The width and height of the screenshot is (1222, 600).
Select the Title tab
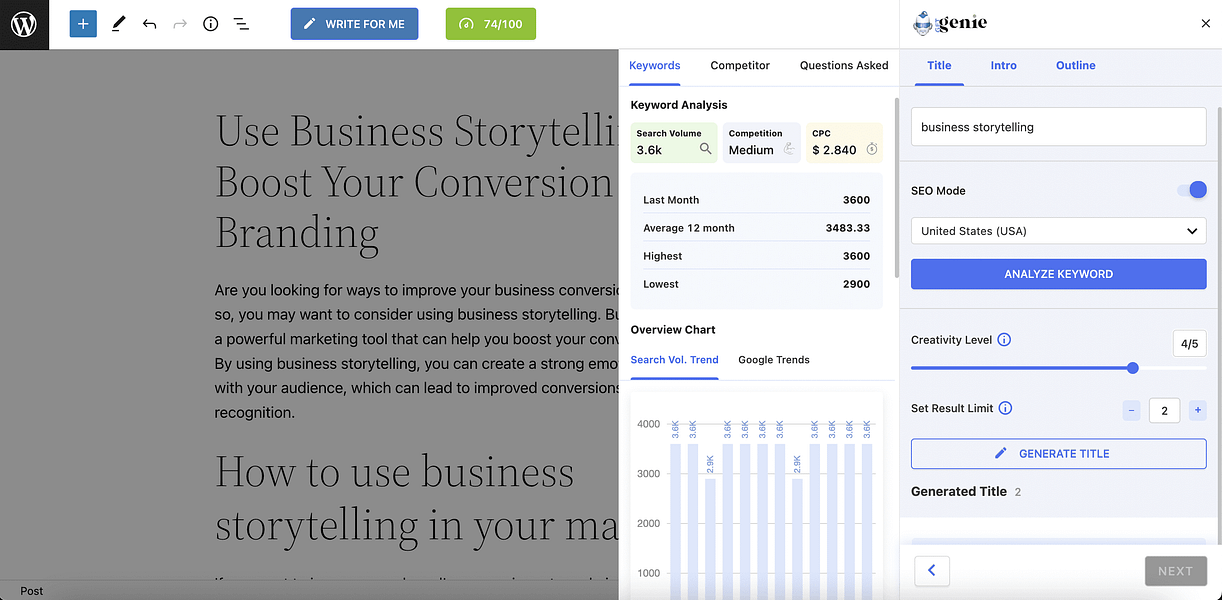[939, 65]
